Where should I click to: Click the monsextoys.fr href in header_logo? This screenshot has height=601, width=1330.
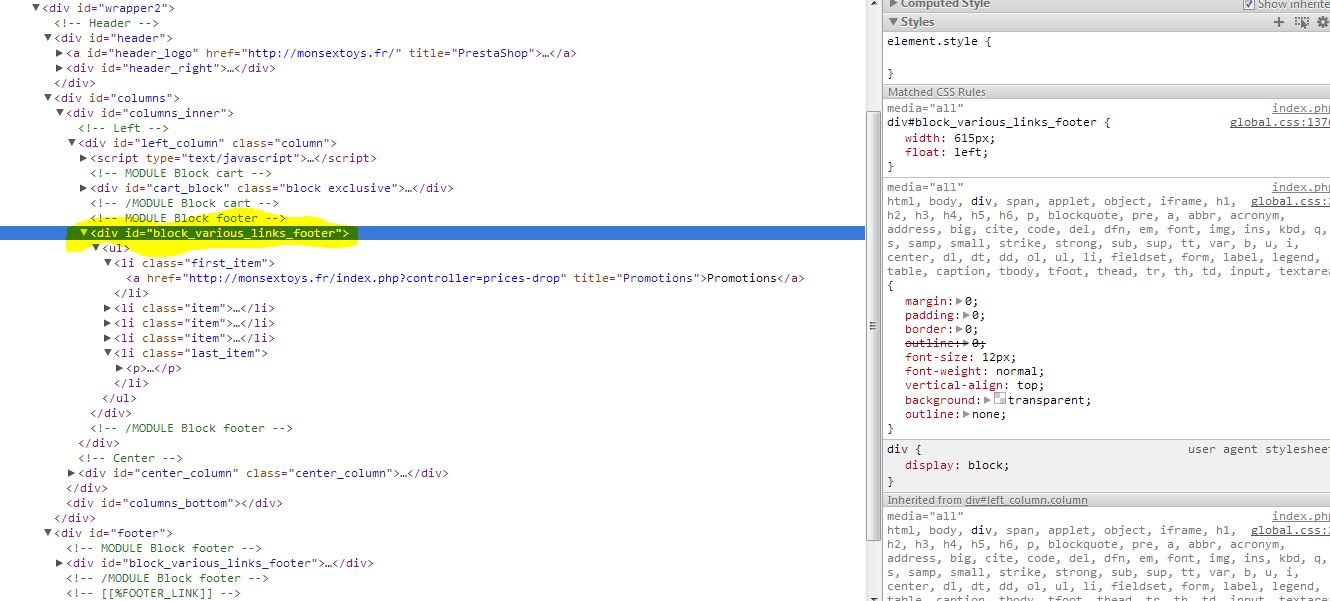point(323,53)
